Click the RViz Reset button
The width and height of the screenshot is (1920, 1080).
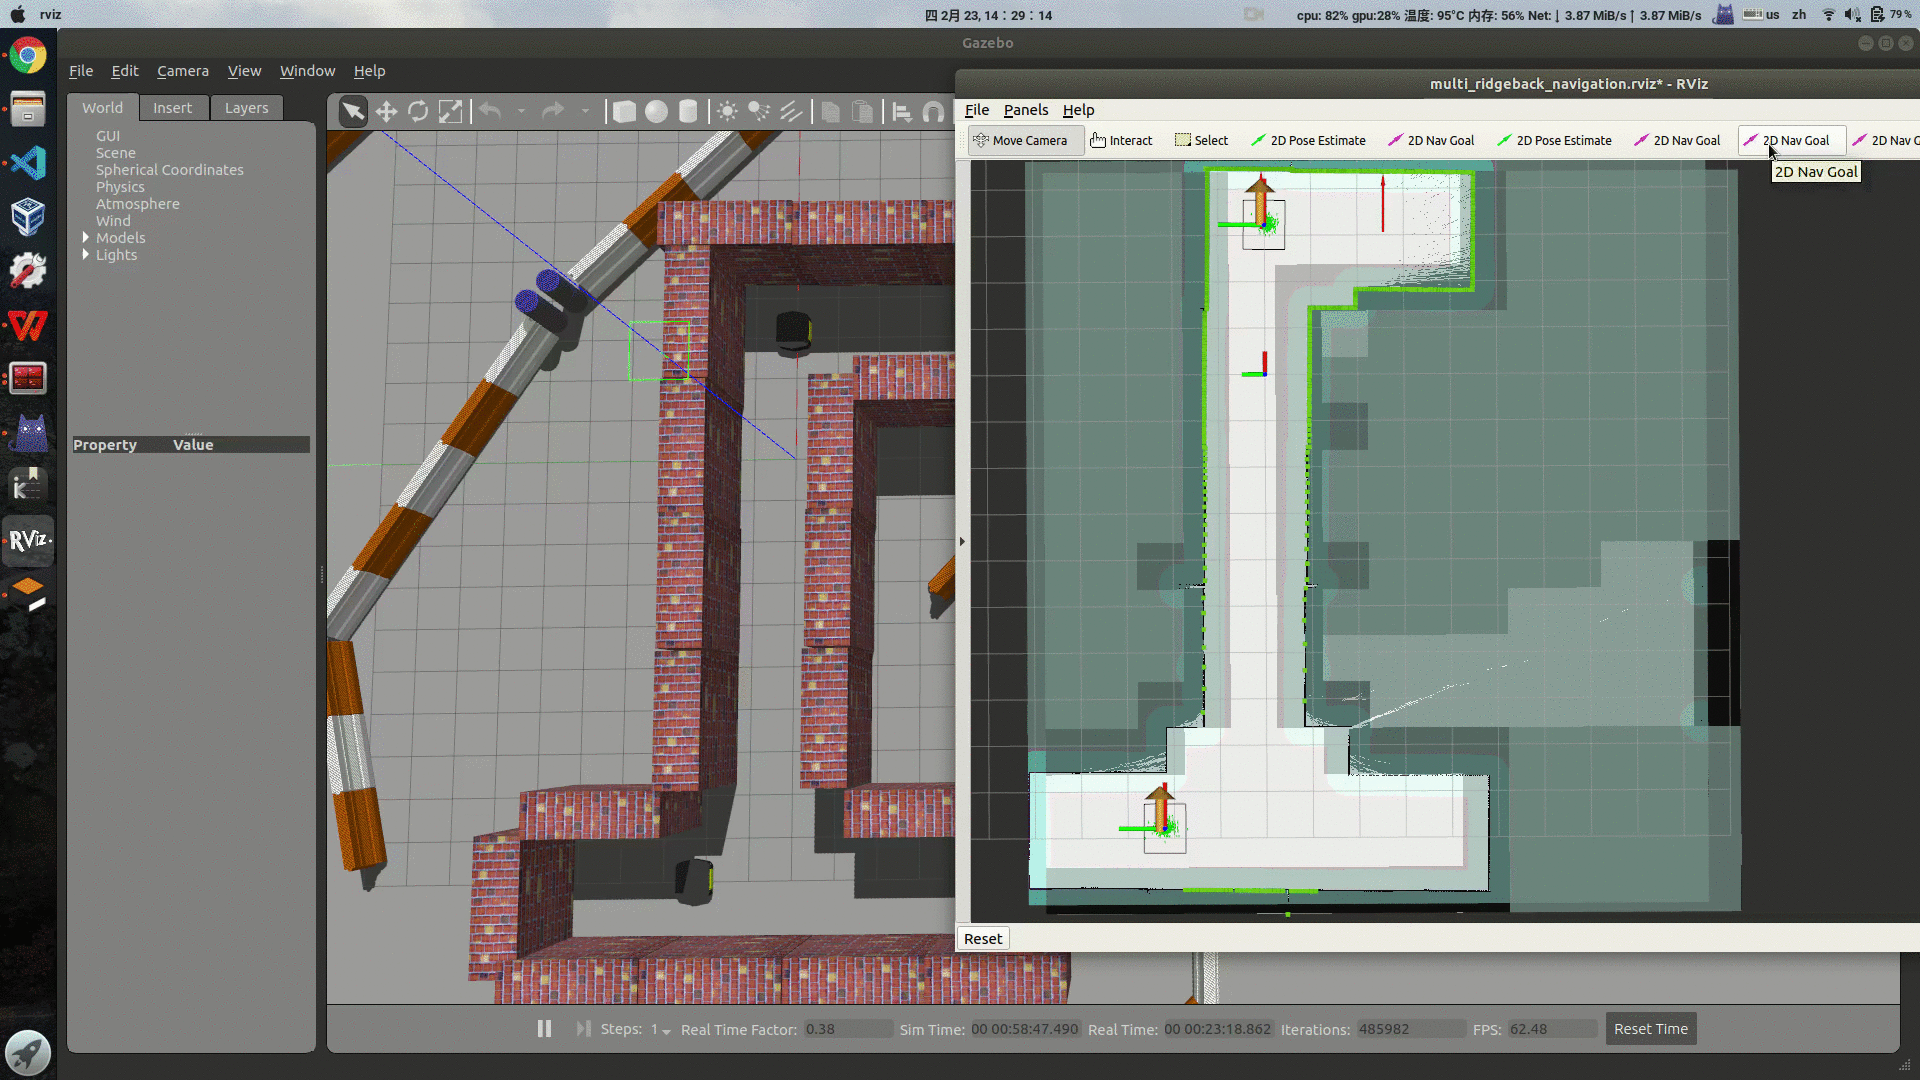coord(983,938)
